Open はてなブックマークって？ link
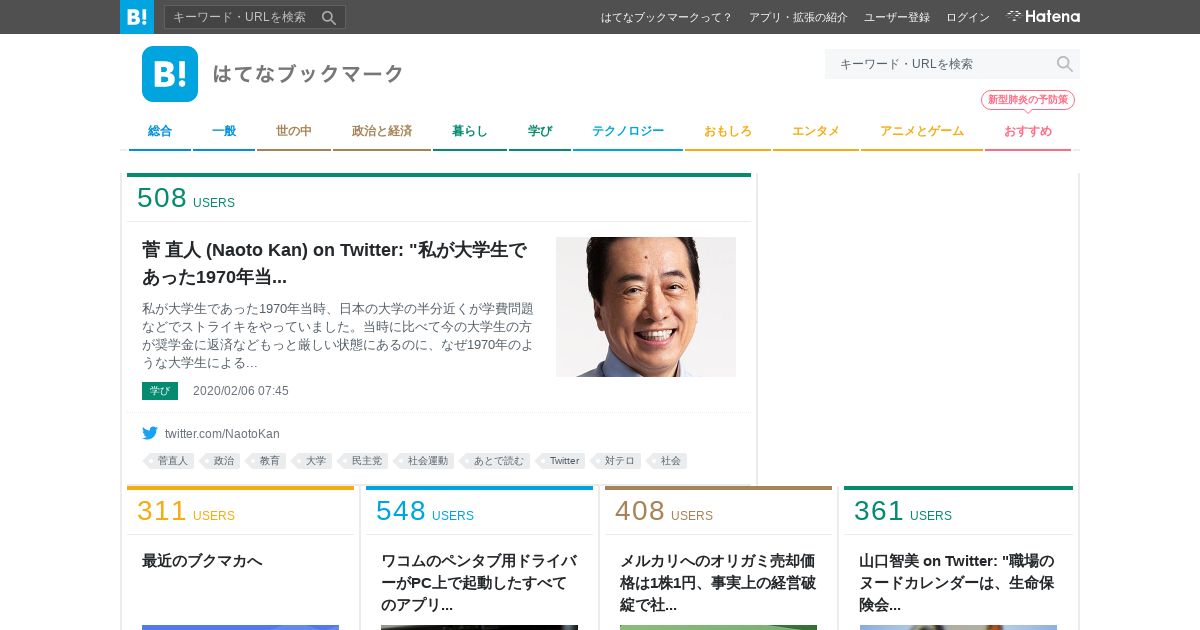Image resolution: width=1200 pixels, height=630 pixels. point(667,17)
